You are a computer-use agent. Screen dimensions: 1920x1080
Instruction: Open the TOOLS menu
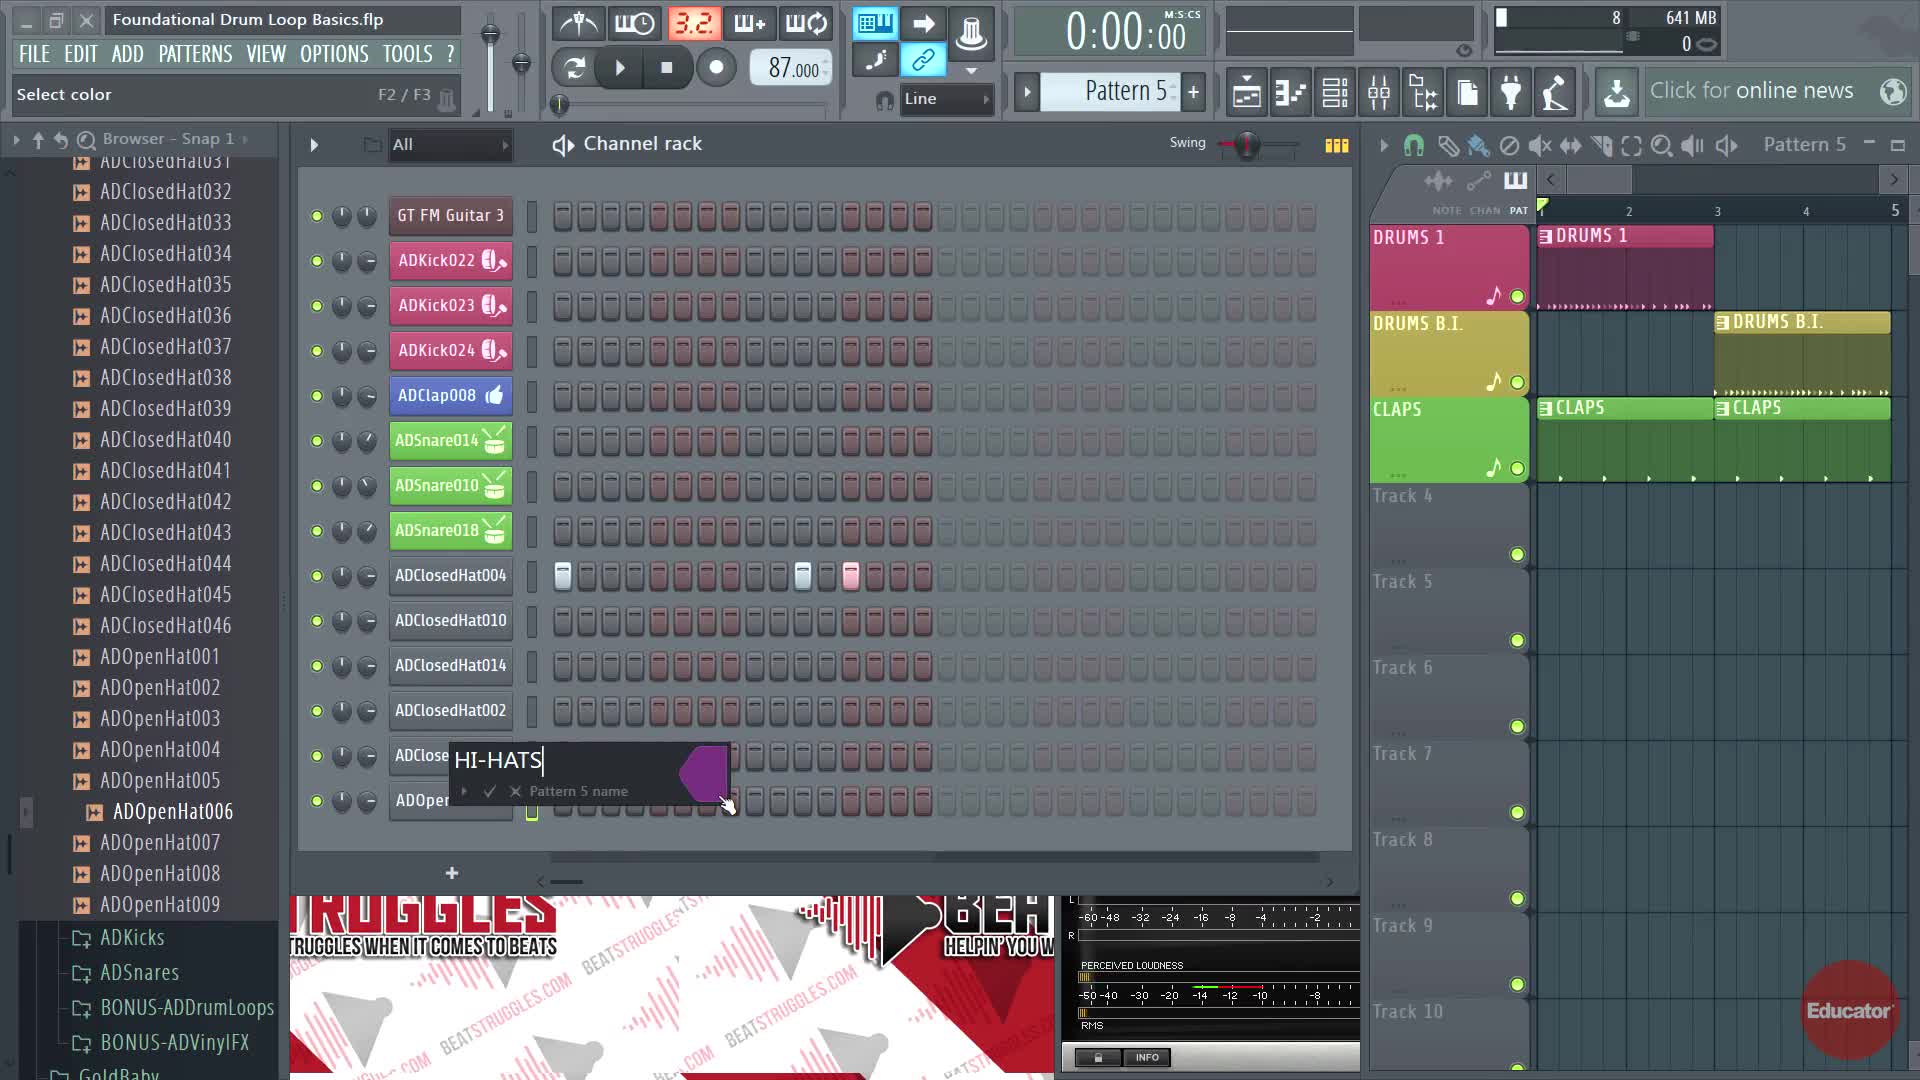click(407, 54)
